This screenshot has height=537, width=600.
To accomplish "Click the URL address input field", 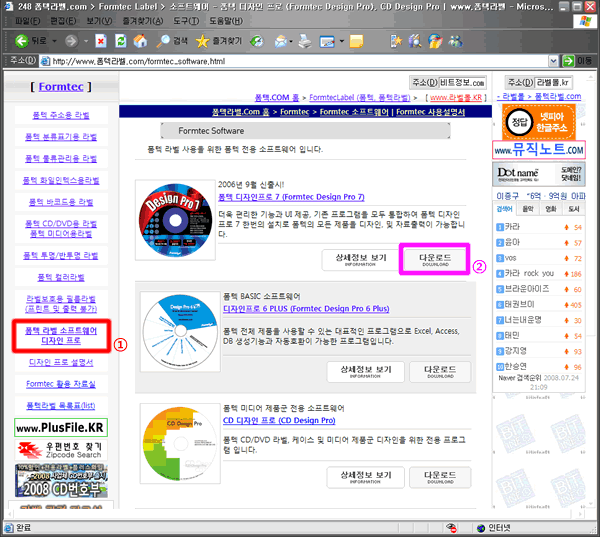I will tap(300, 61).
